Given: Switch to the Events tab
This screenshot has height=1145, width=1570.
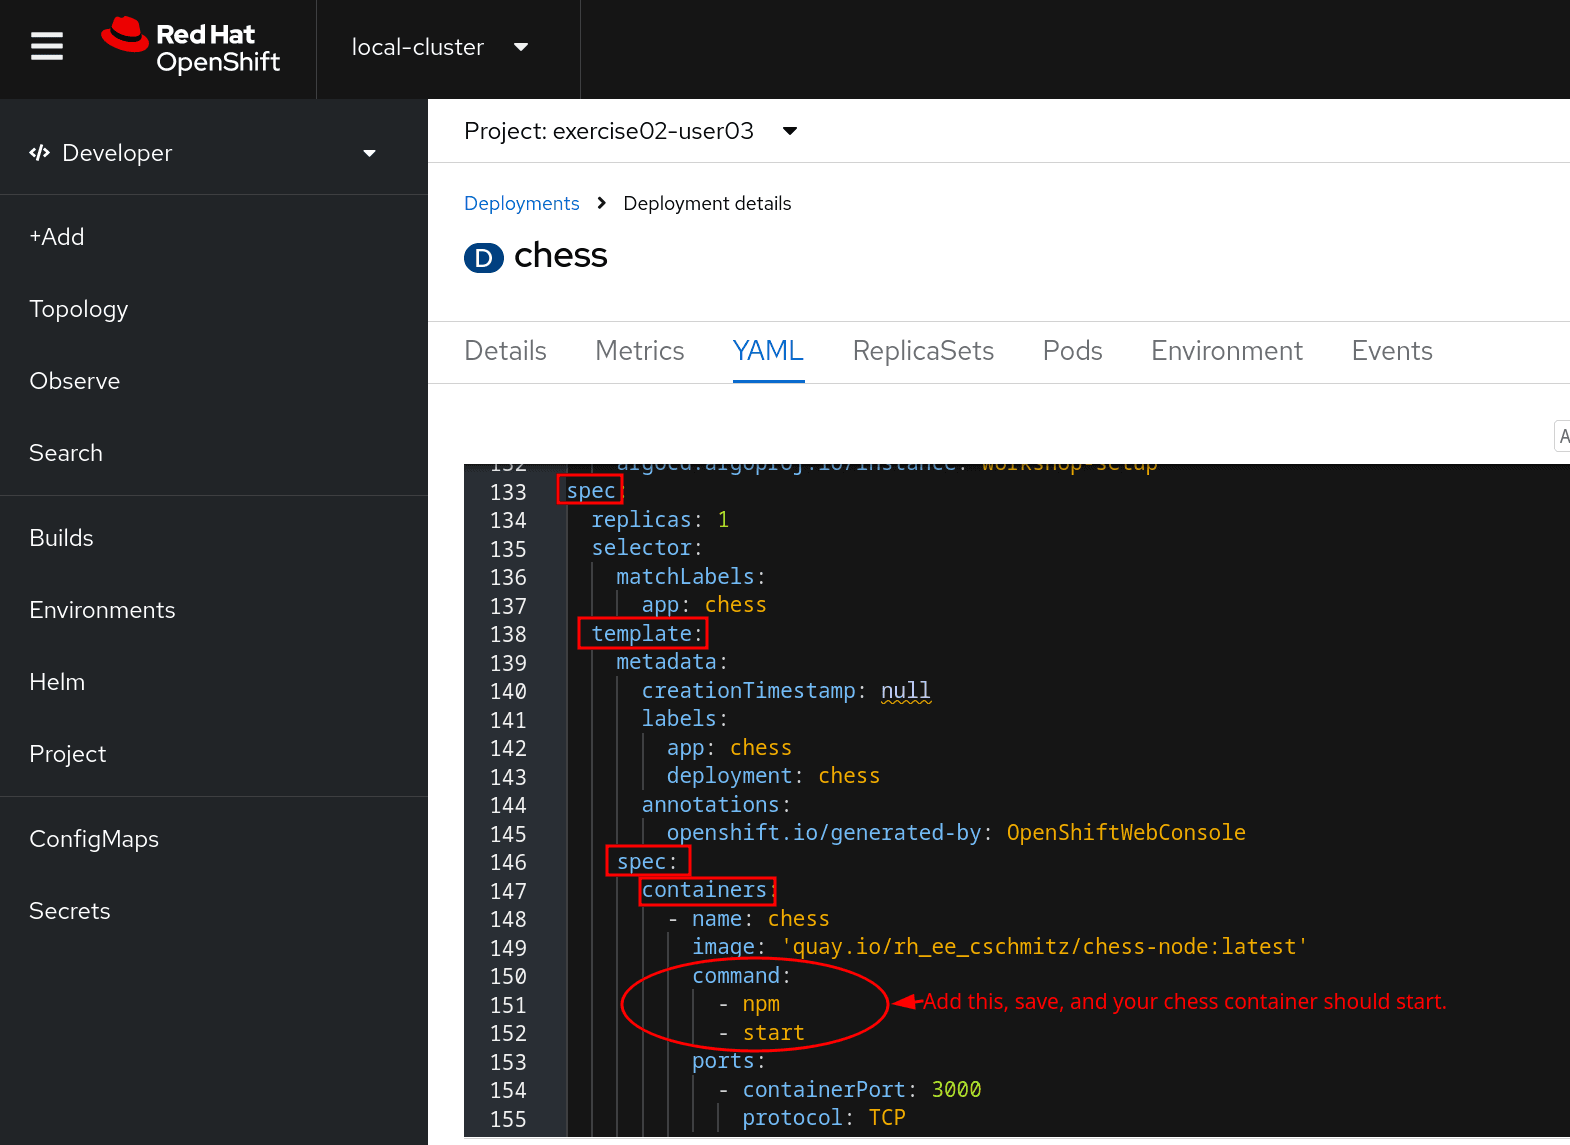Looking at the screenshot, I should pos(1392,351).
